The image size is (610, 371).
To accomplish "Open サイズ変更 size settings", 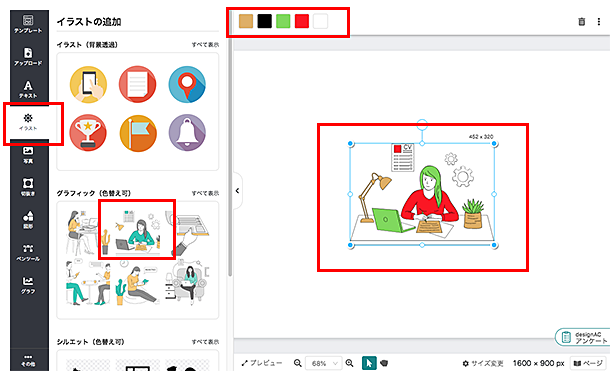I will pos(483,363).
